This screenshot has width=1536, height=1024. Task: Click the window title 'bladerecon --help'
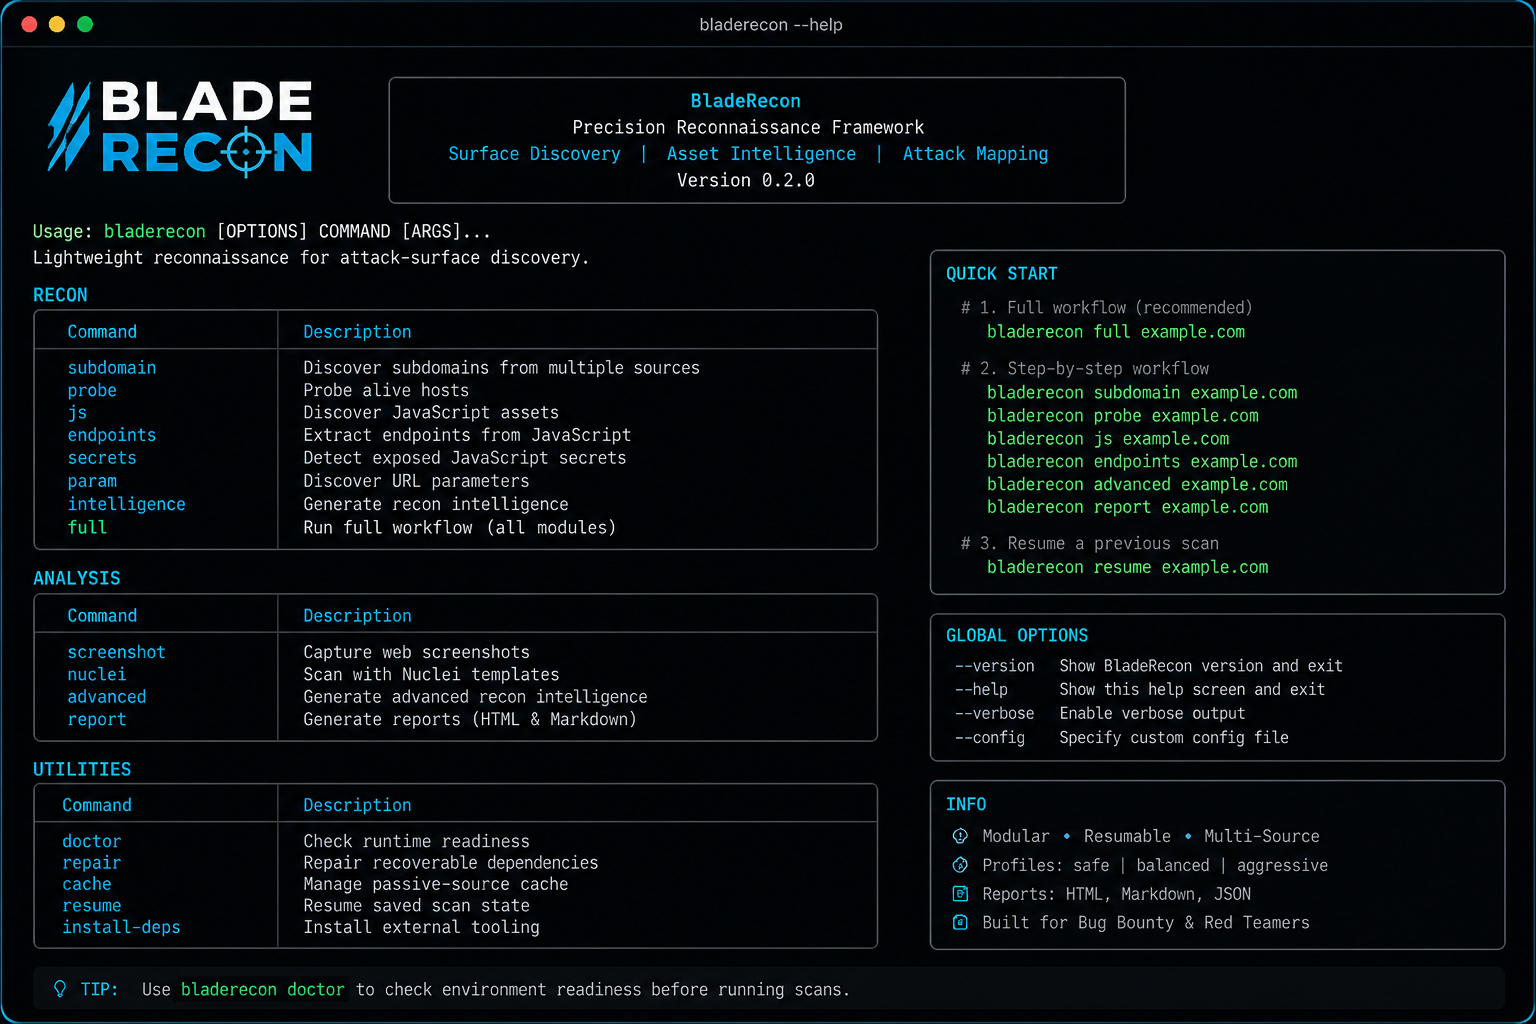pos(771,25)
